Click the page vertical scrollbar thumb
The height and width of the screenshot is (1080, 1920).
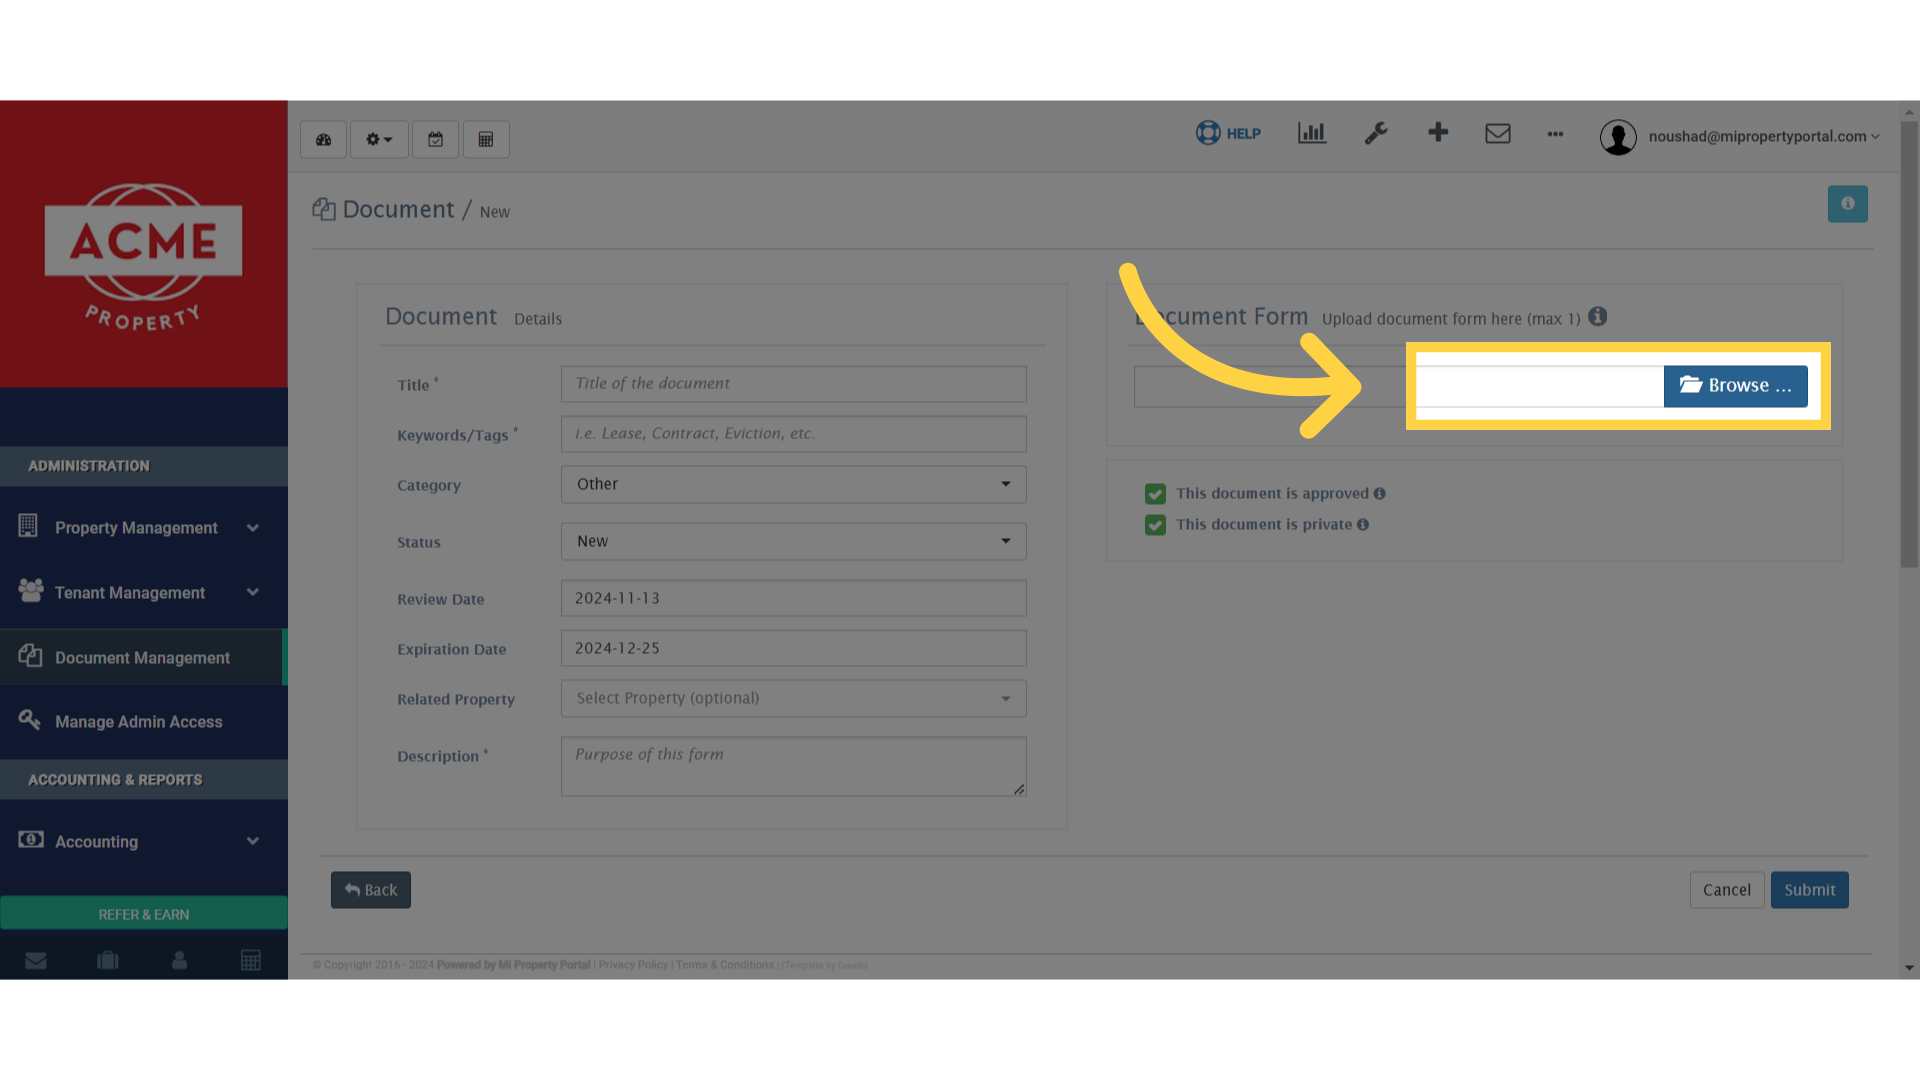[1910, 345]
